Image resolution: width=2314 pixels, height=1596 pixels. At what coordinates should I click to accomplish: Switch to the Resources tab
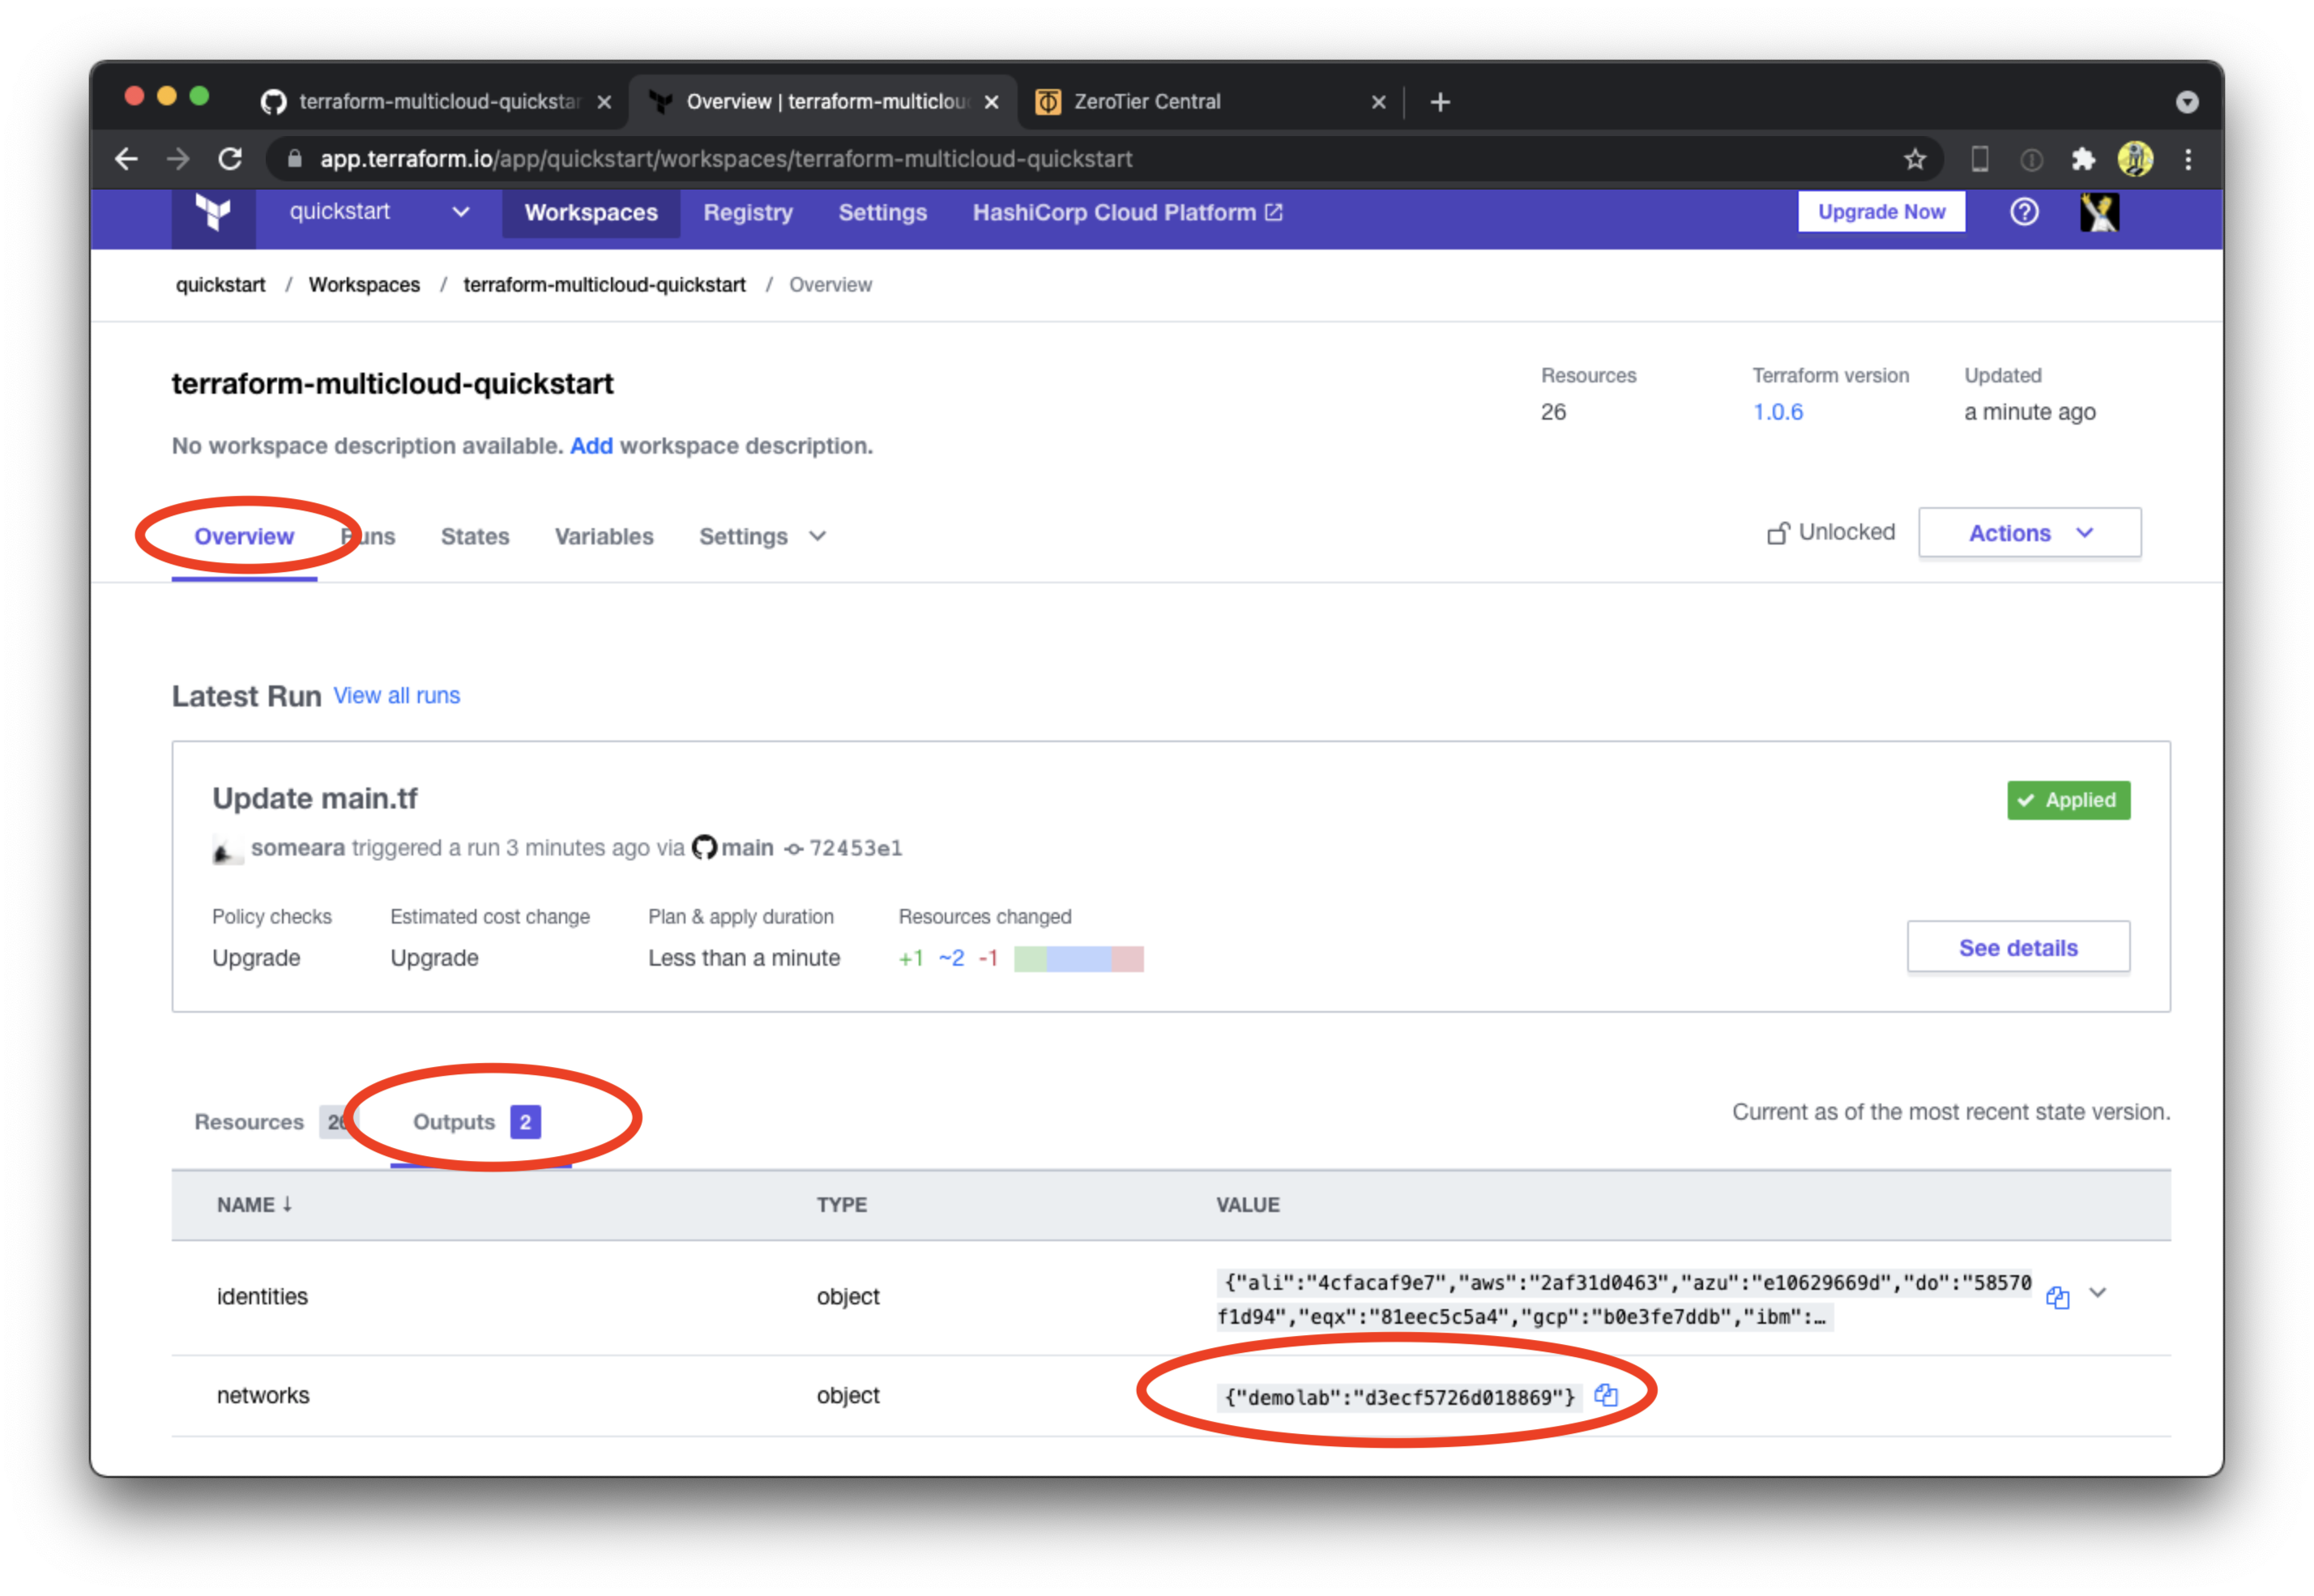249,1122
